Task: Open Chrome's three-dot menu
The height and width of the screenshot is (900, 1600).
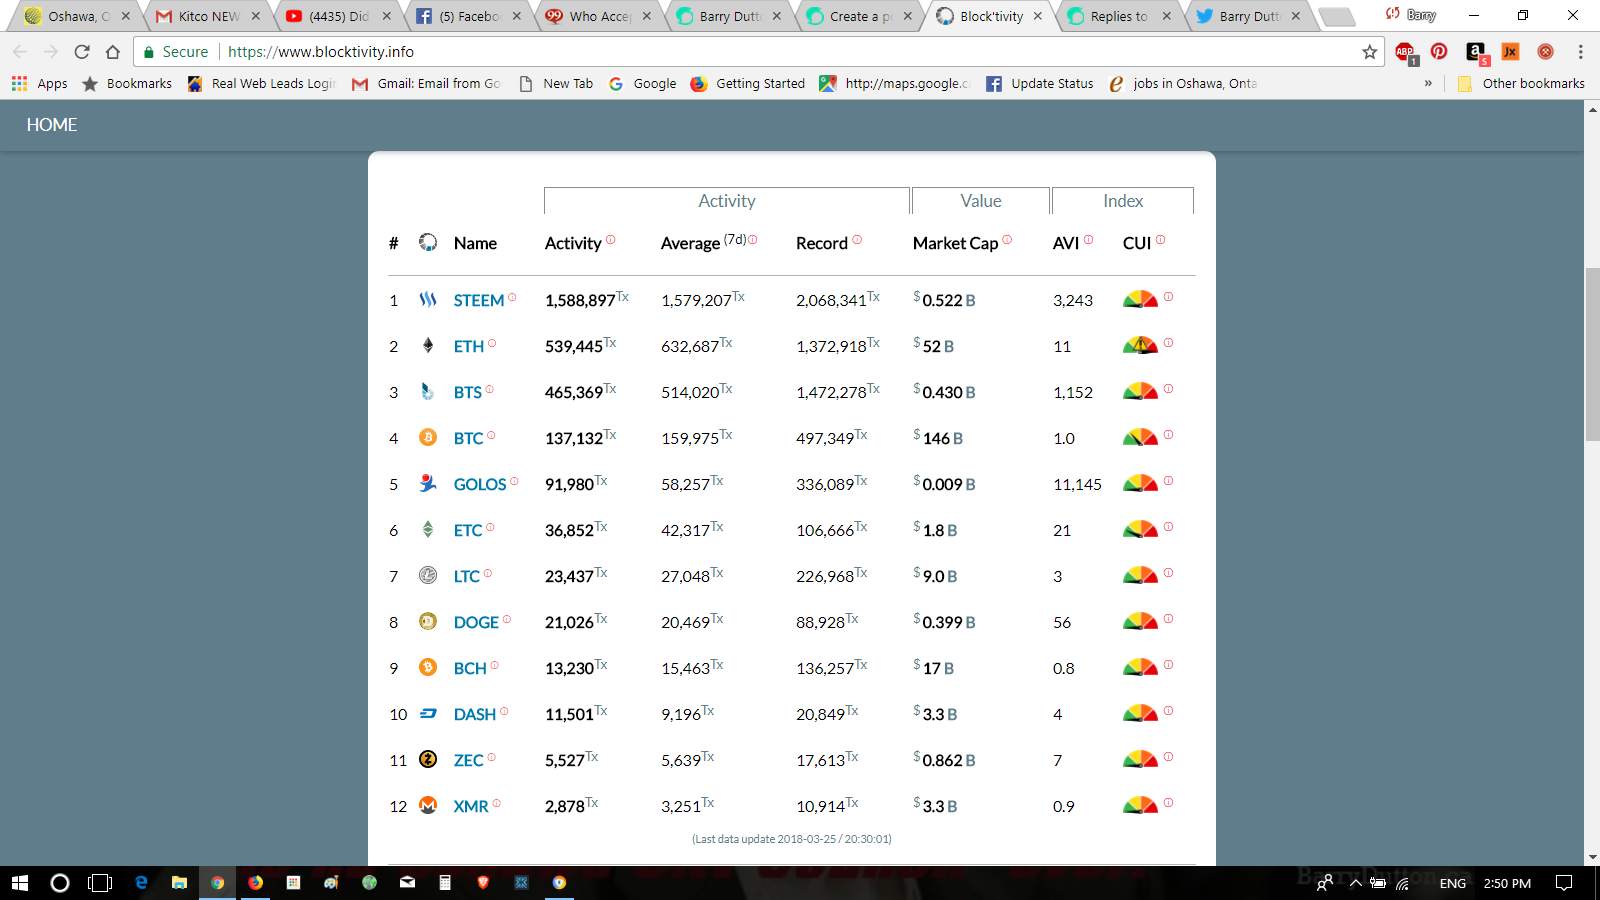Action: (1580, 52)
